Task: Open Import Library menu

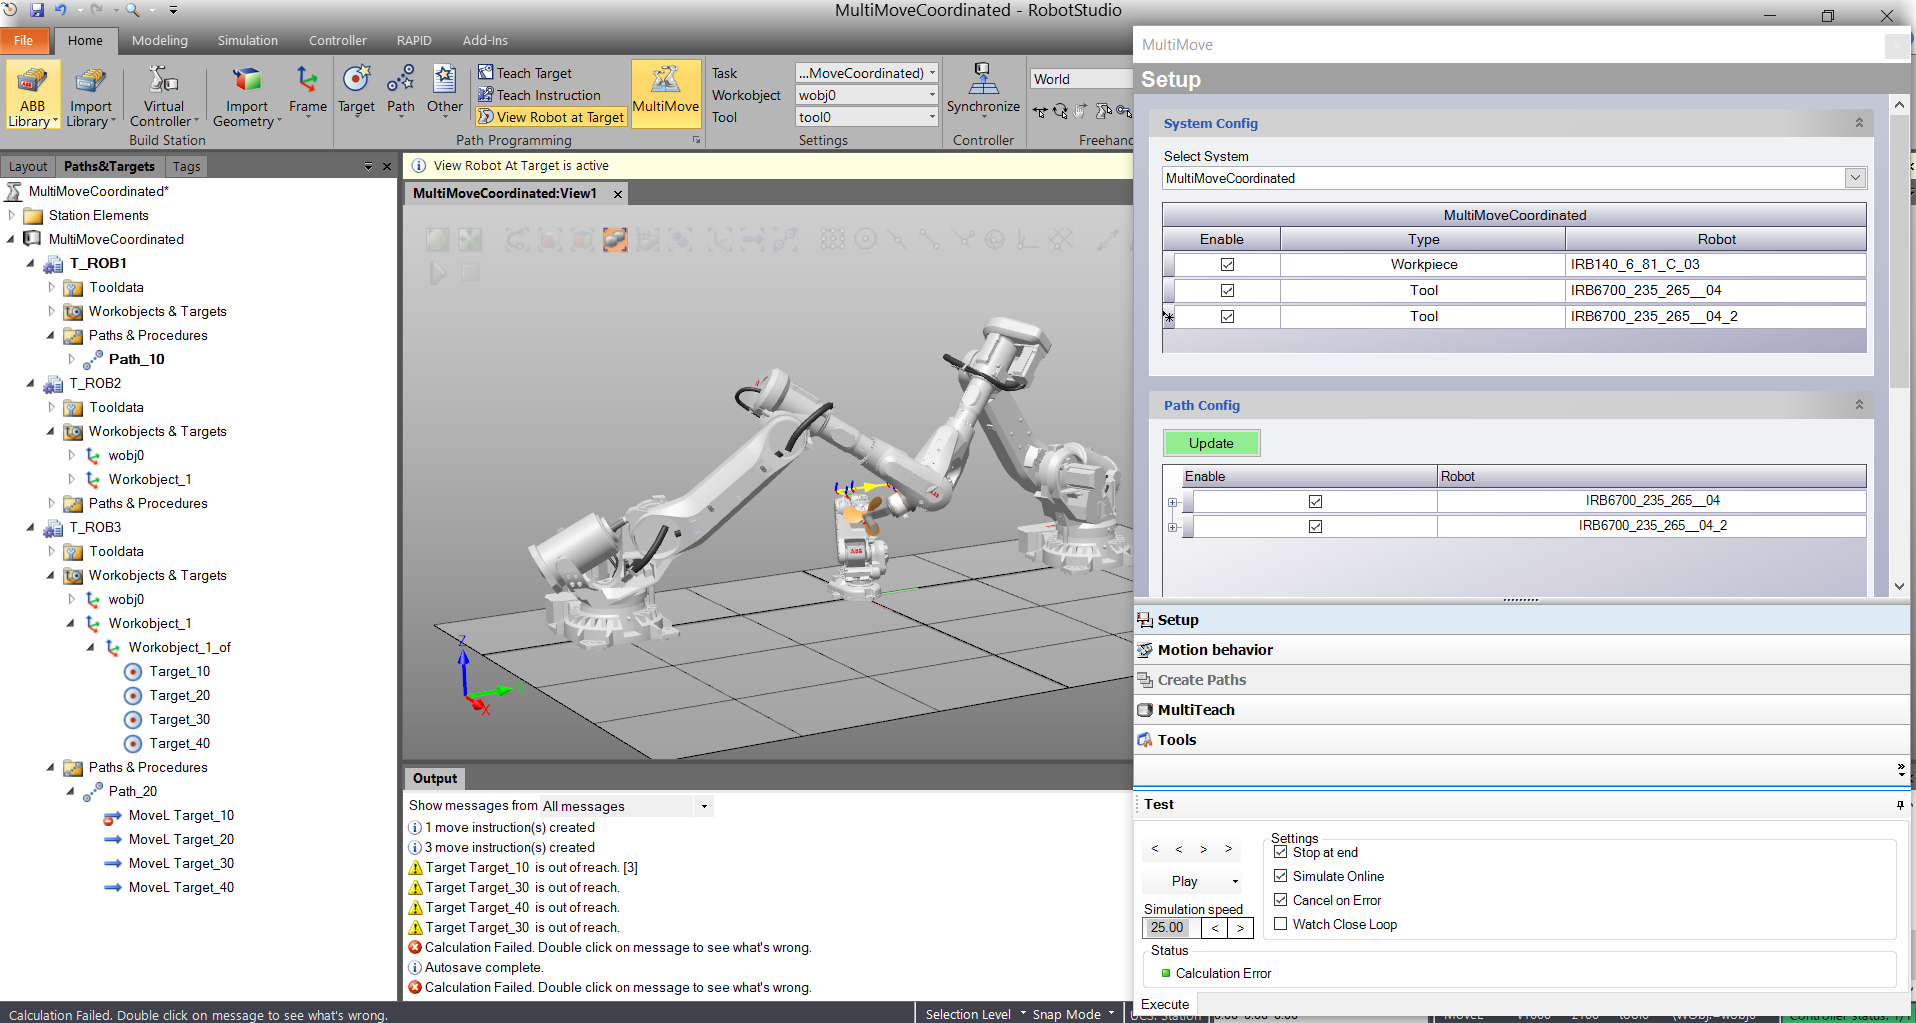Action: tap(90, 97)
